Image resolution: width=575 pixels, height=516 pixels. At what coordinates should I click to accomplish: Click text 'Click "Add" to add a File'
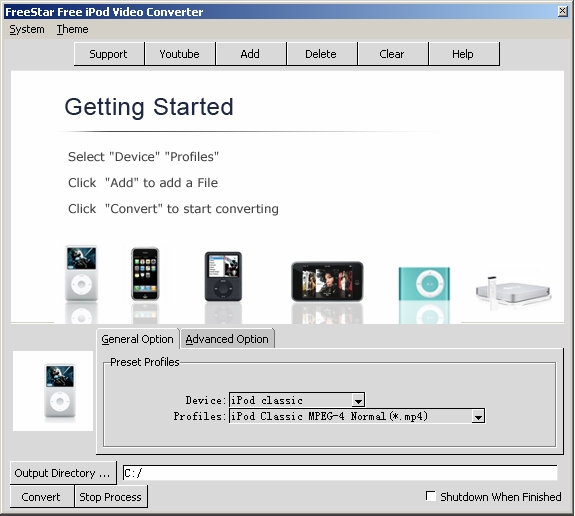pos(143,183)
